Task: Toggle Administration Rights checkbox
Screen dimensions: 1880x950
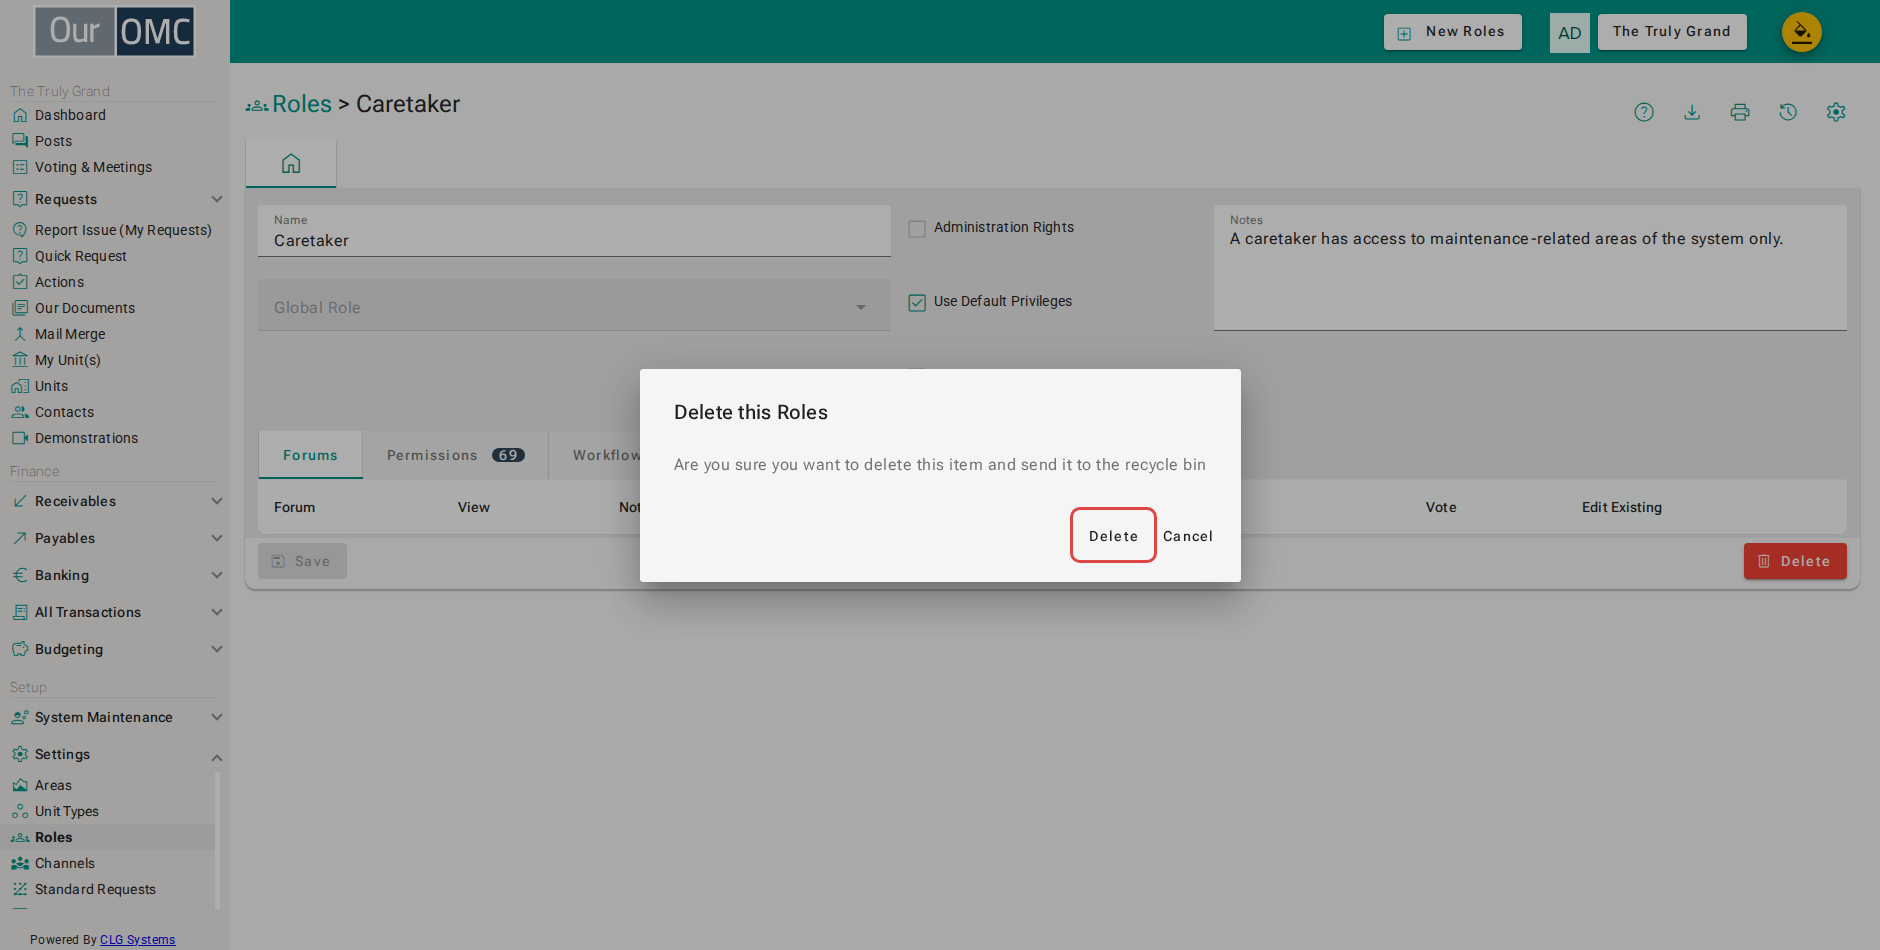Action: (917, 228)
